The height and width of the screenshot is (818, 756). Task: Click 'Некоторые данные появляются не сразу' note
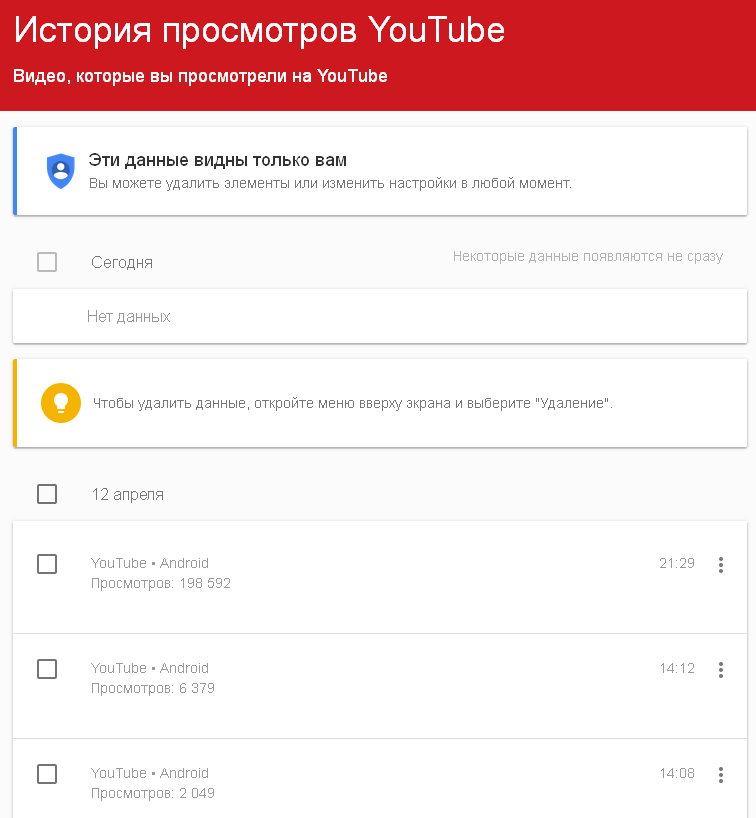pyautogui.click(x=588, y=256)
